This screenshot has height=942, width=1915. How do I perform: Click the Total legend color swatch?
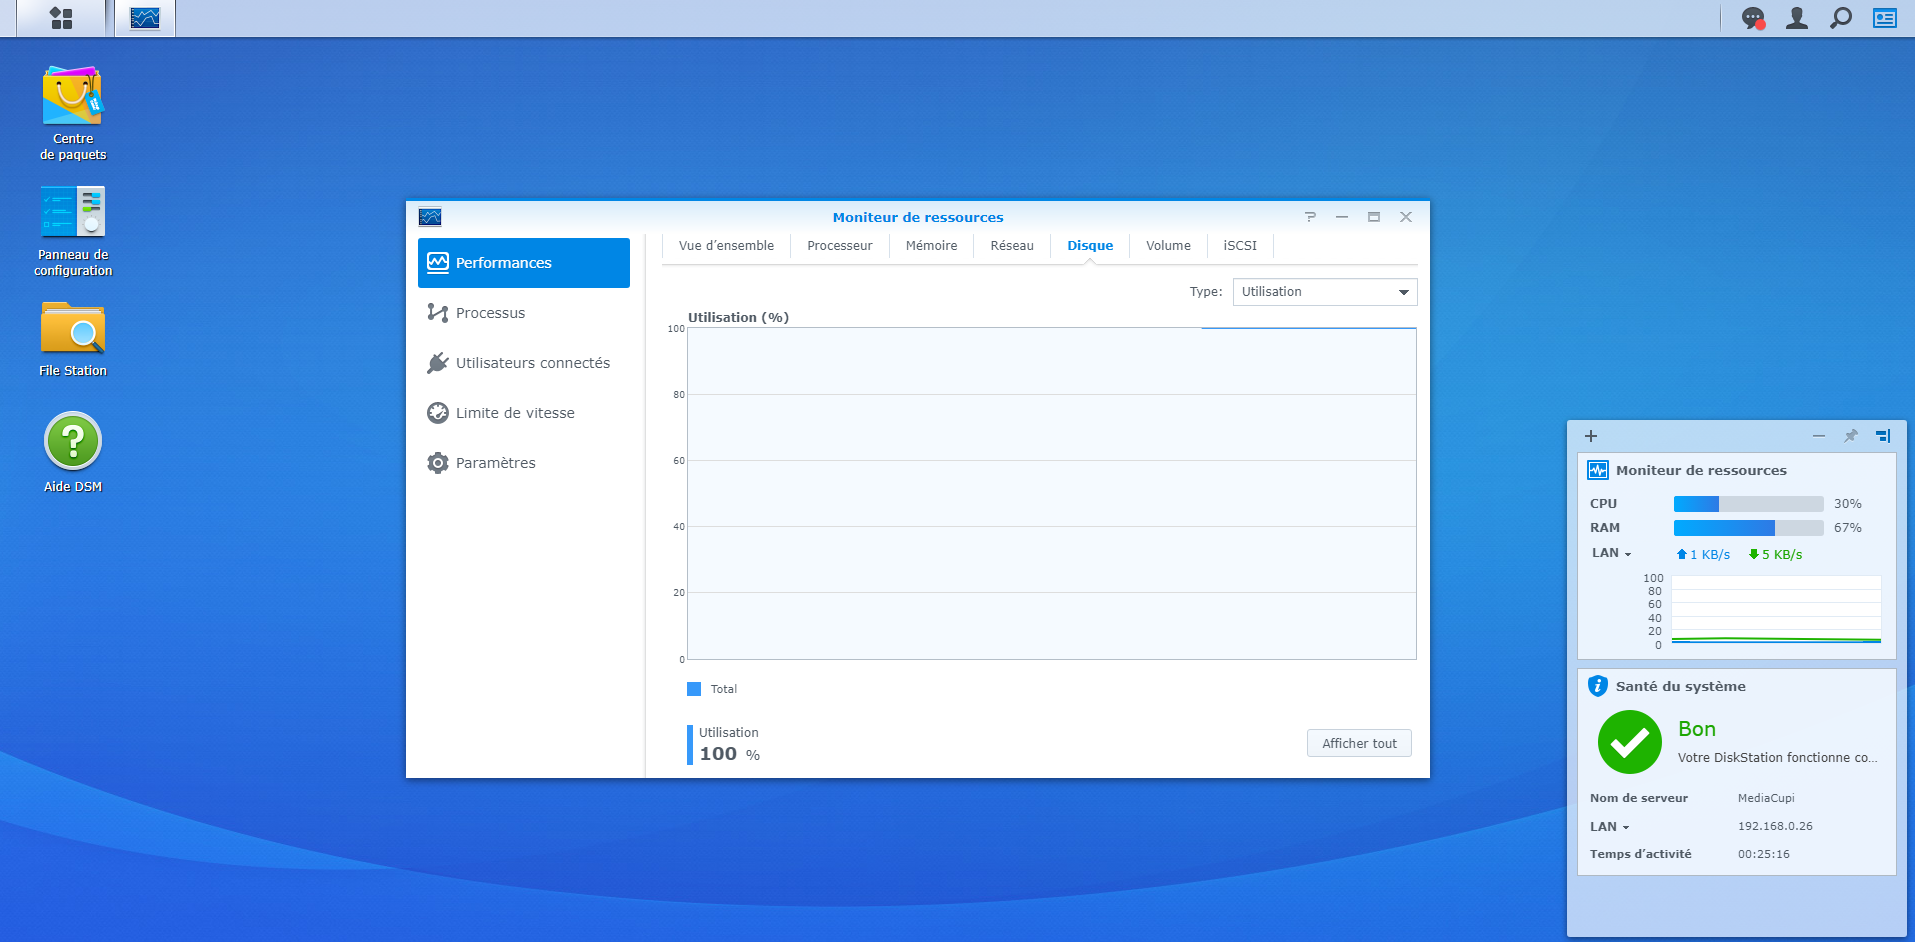coord(694,689)
